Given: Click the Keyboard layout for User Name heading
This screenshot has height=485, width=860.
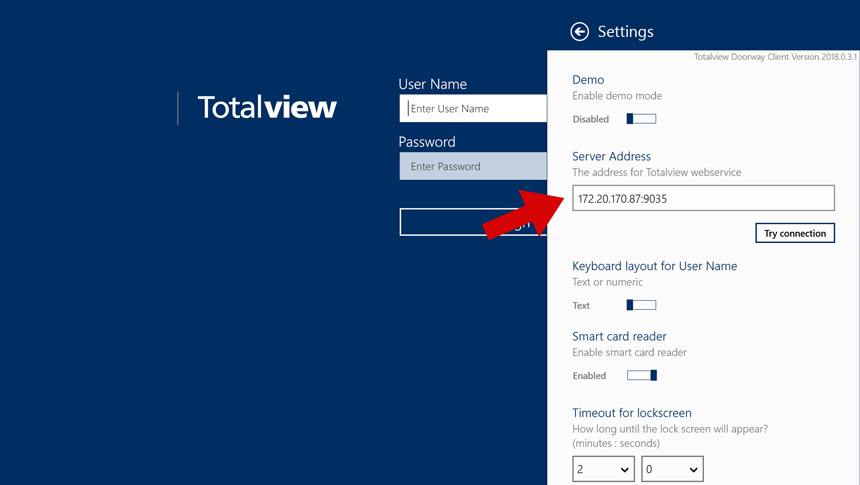Looking at the screenshot, I should [654, 266].
